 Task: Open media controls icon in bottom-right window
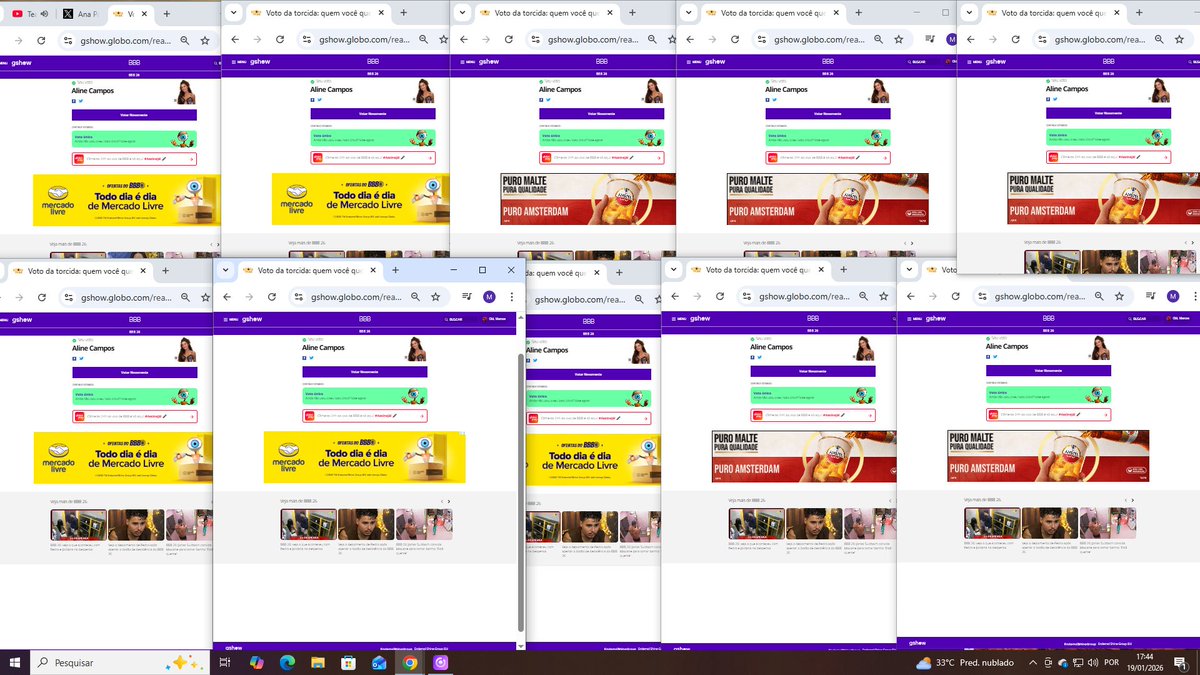coord(1152,296)
